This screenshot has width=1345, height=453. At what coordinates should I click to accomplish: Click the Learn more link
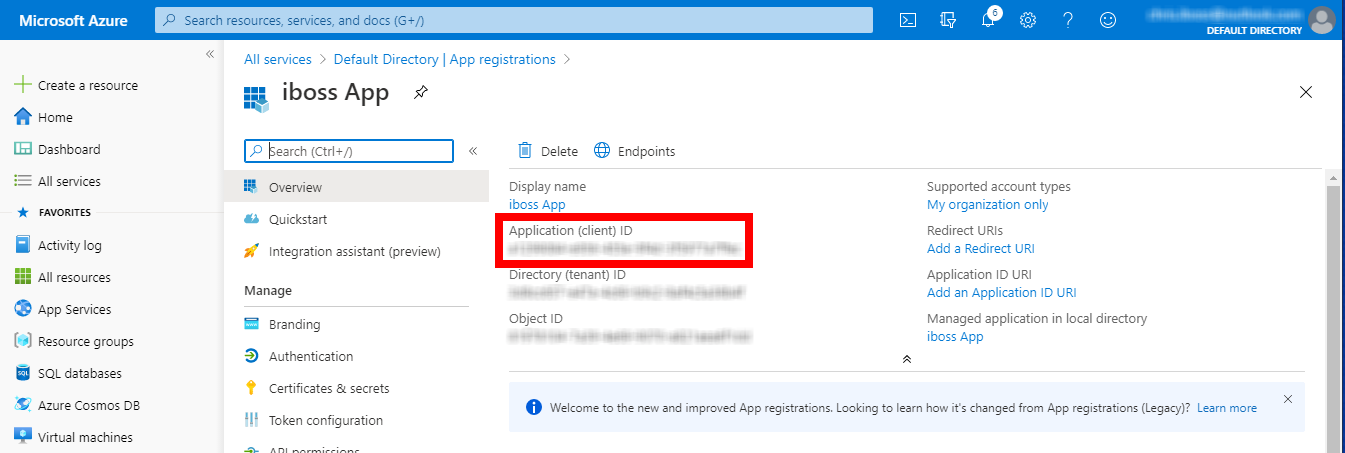click(1227, 408)
